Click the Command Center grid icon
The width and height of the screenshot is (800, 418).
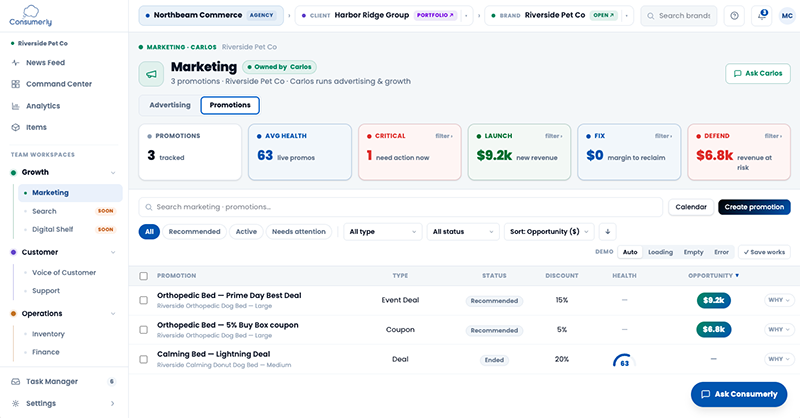(15, 84)
